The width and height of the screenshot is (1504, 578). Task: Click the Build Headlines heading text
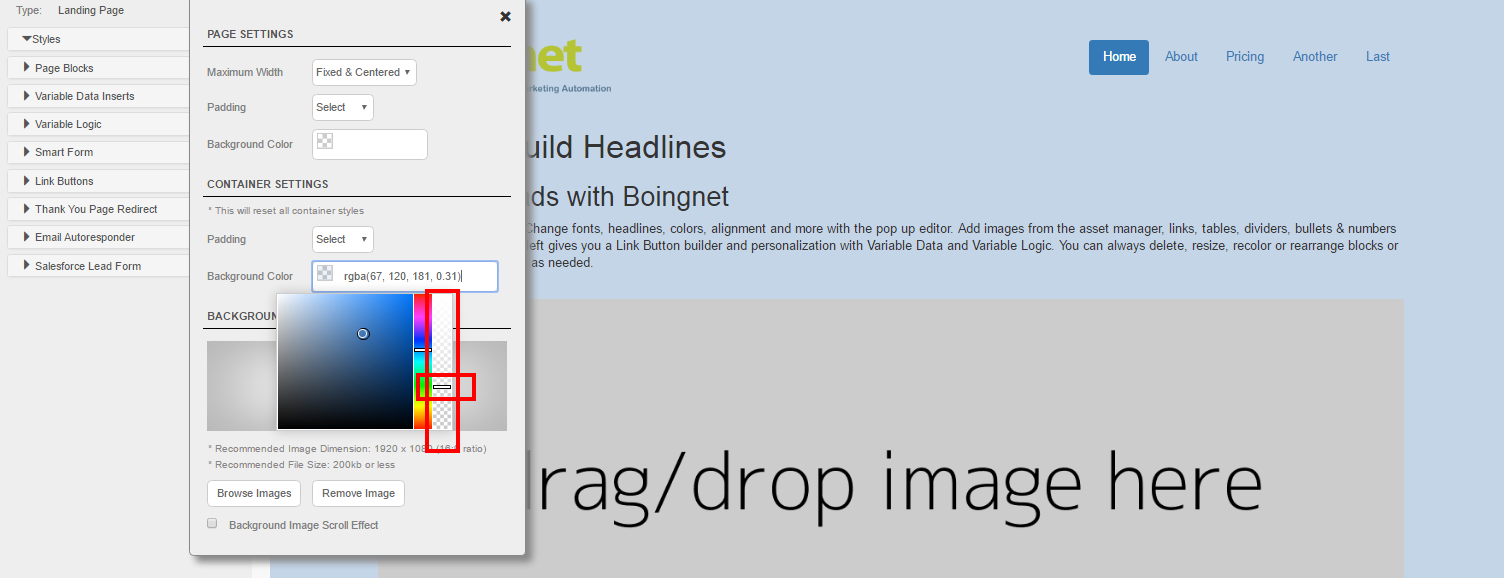[x=626, y=148]
